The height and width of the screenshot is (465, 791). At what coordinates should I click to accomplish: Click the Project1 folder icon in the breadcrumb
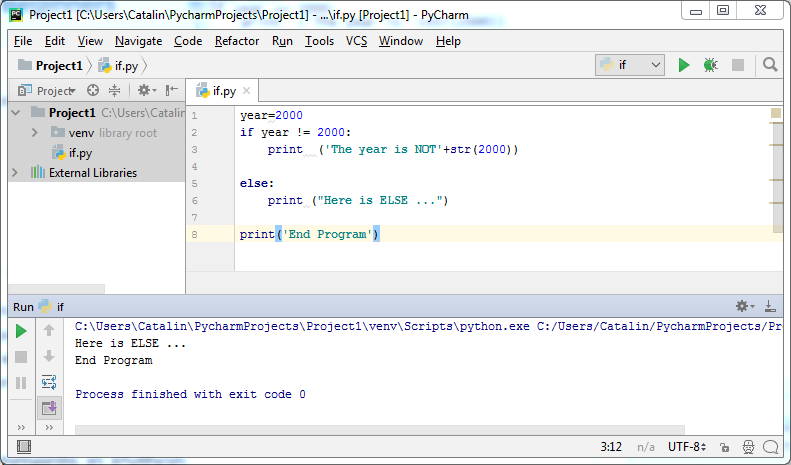[x=25, y=65]
